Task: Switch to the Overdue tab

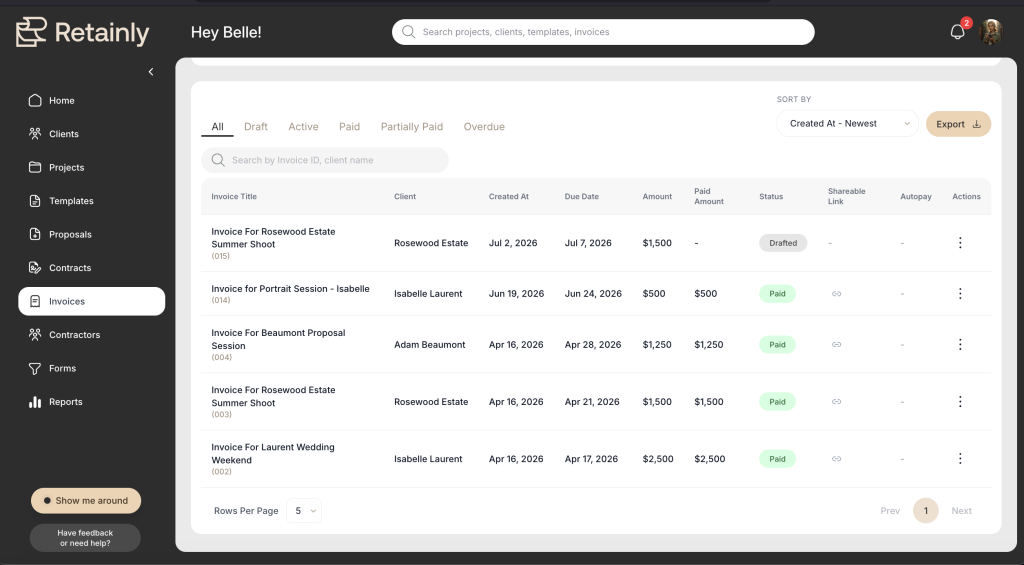Action: point(484,127)
